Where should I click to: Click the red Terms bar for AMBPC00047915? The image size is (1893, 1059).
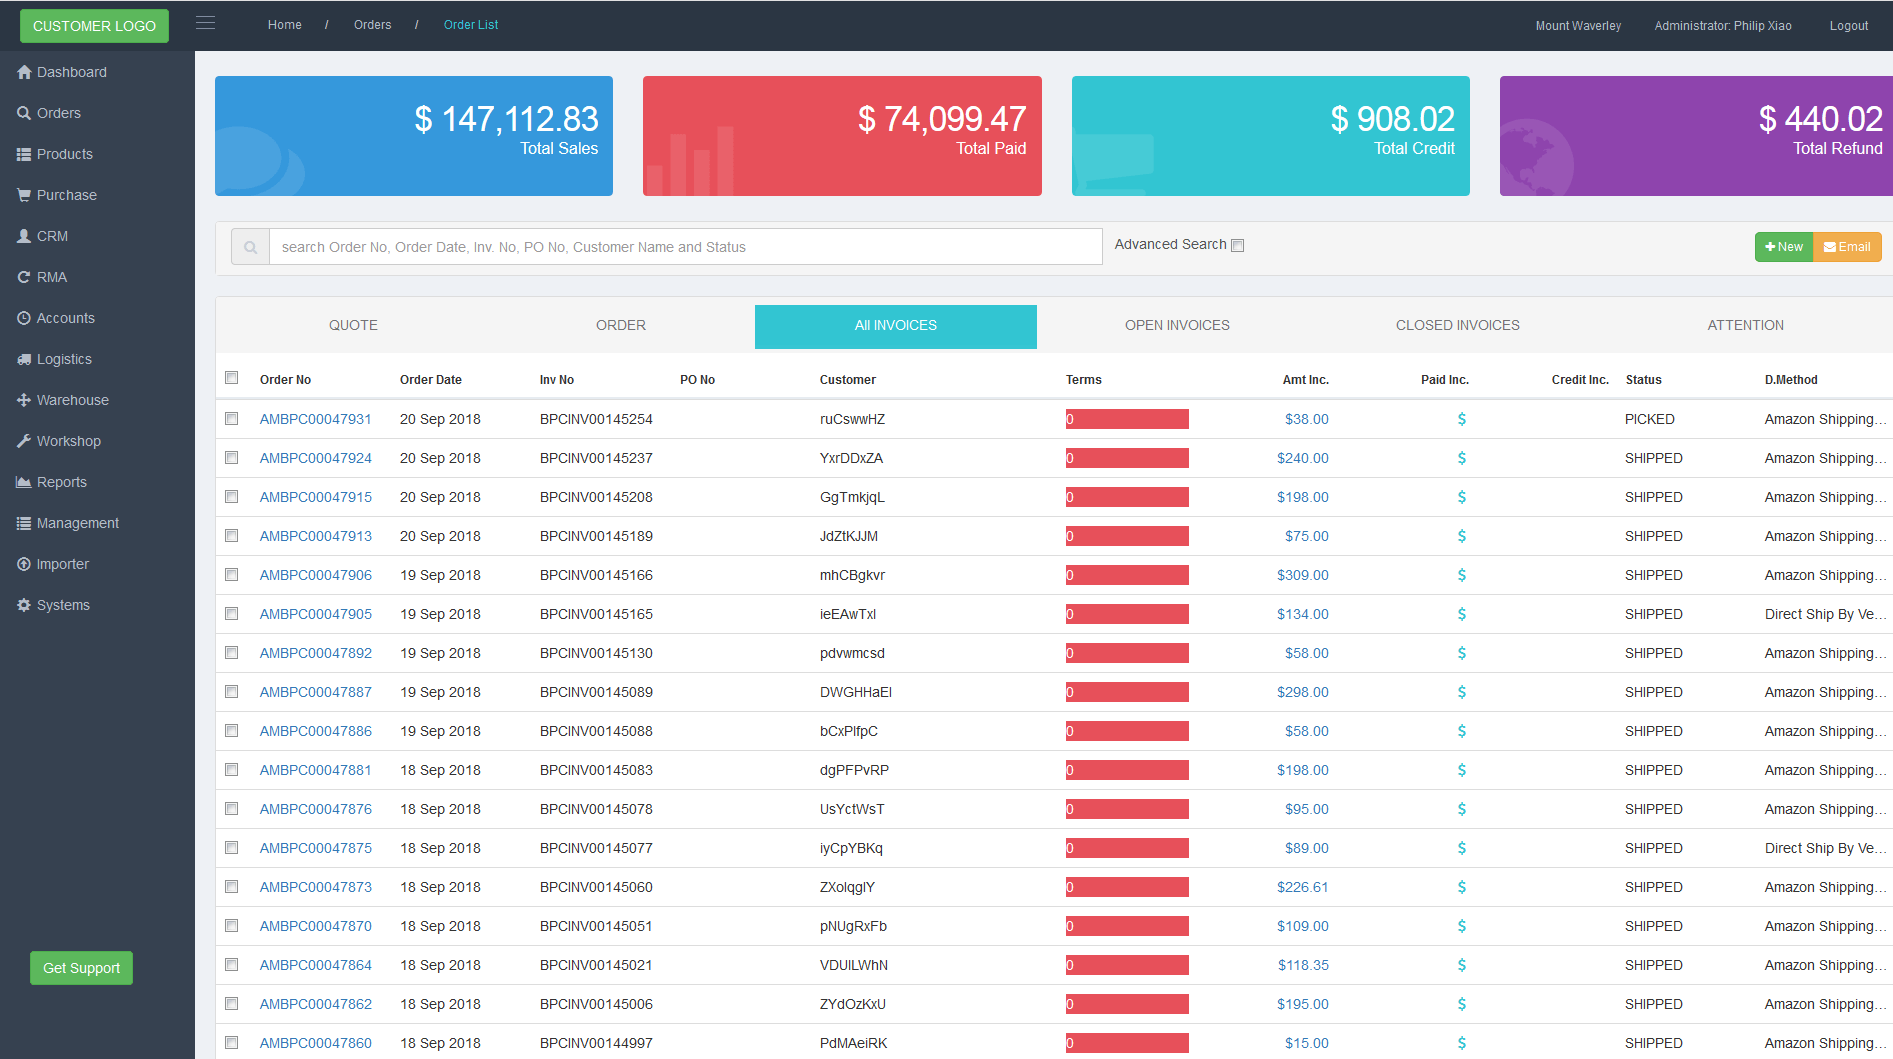tap(1127, 497)
